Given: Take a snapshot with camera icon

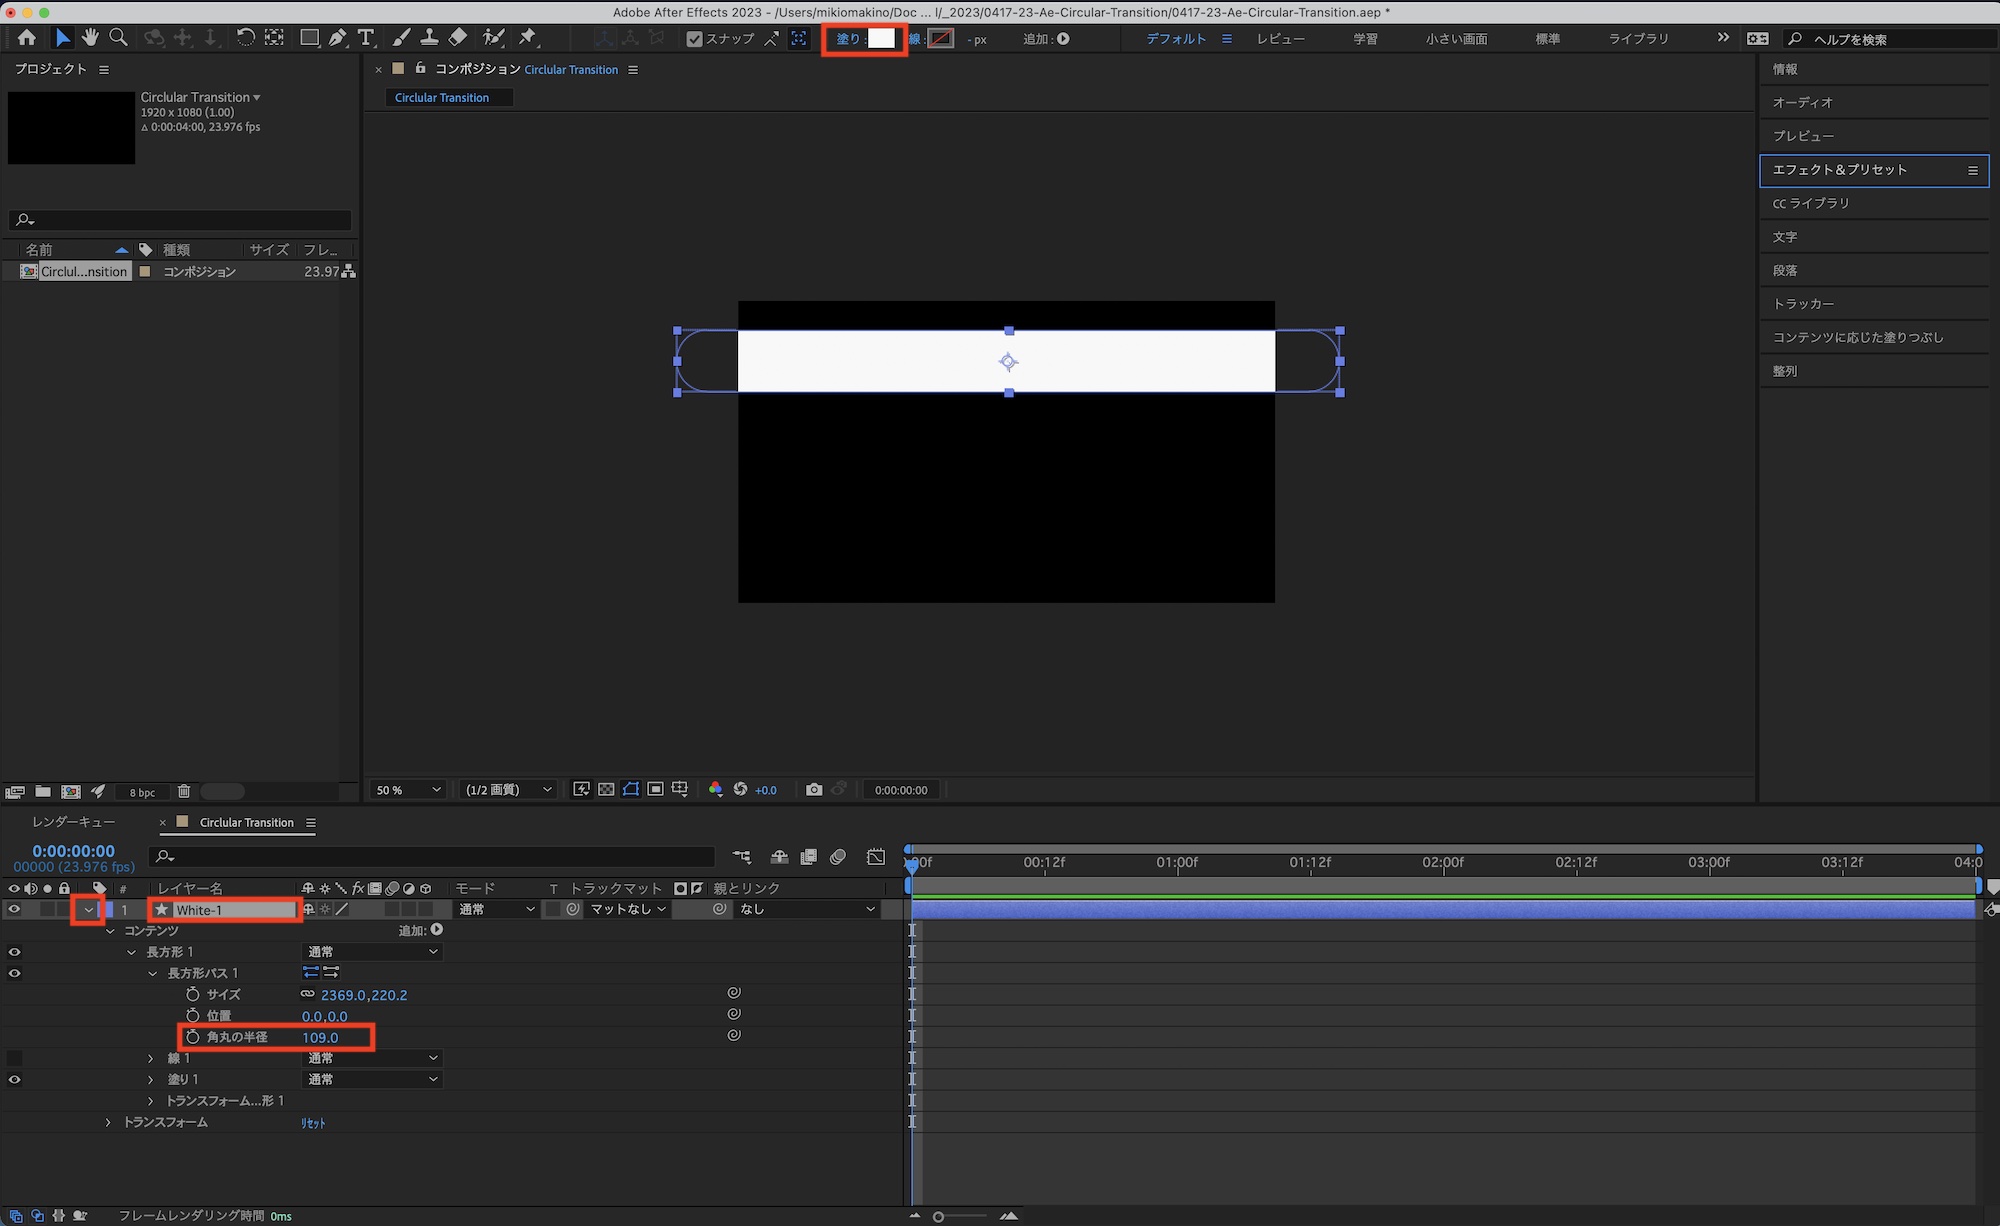Looking at the screenshot, I should click(814, 790).
